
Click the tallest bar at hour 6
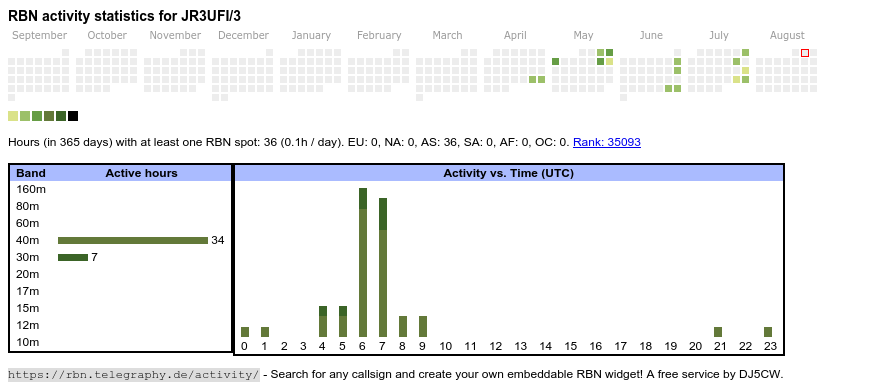point(363,262)
